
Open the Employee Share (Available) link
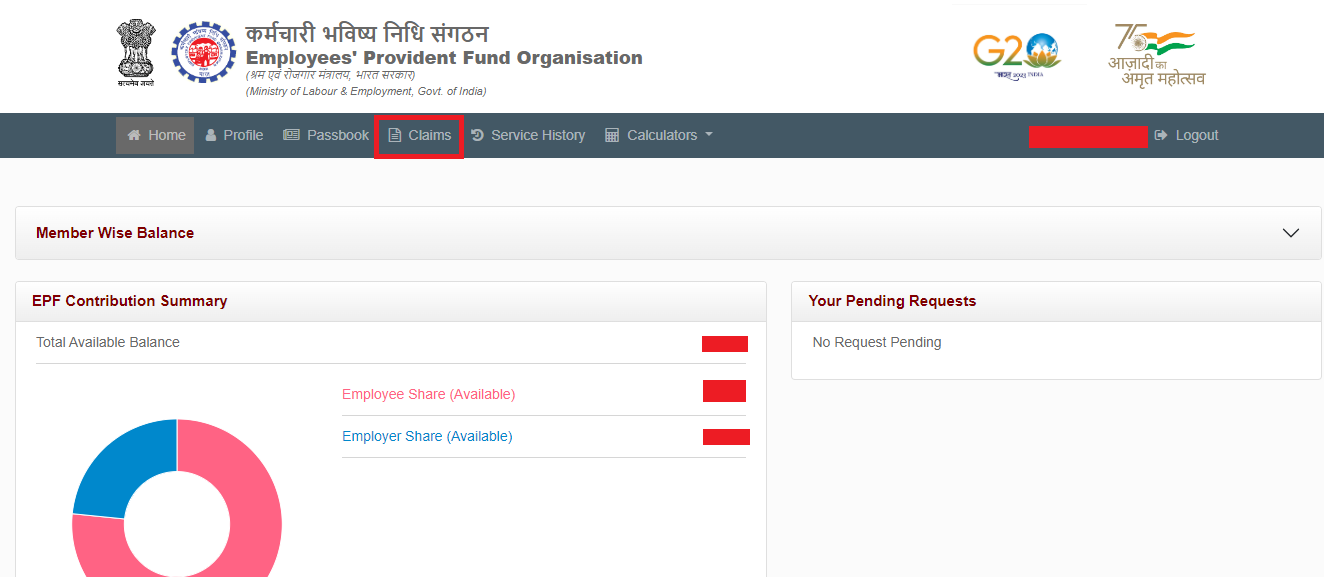pos(428,393)
